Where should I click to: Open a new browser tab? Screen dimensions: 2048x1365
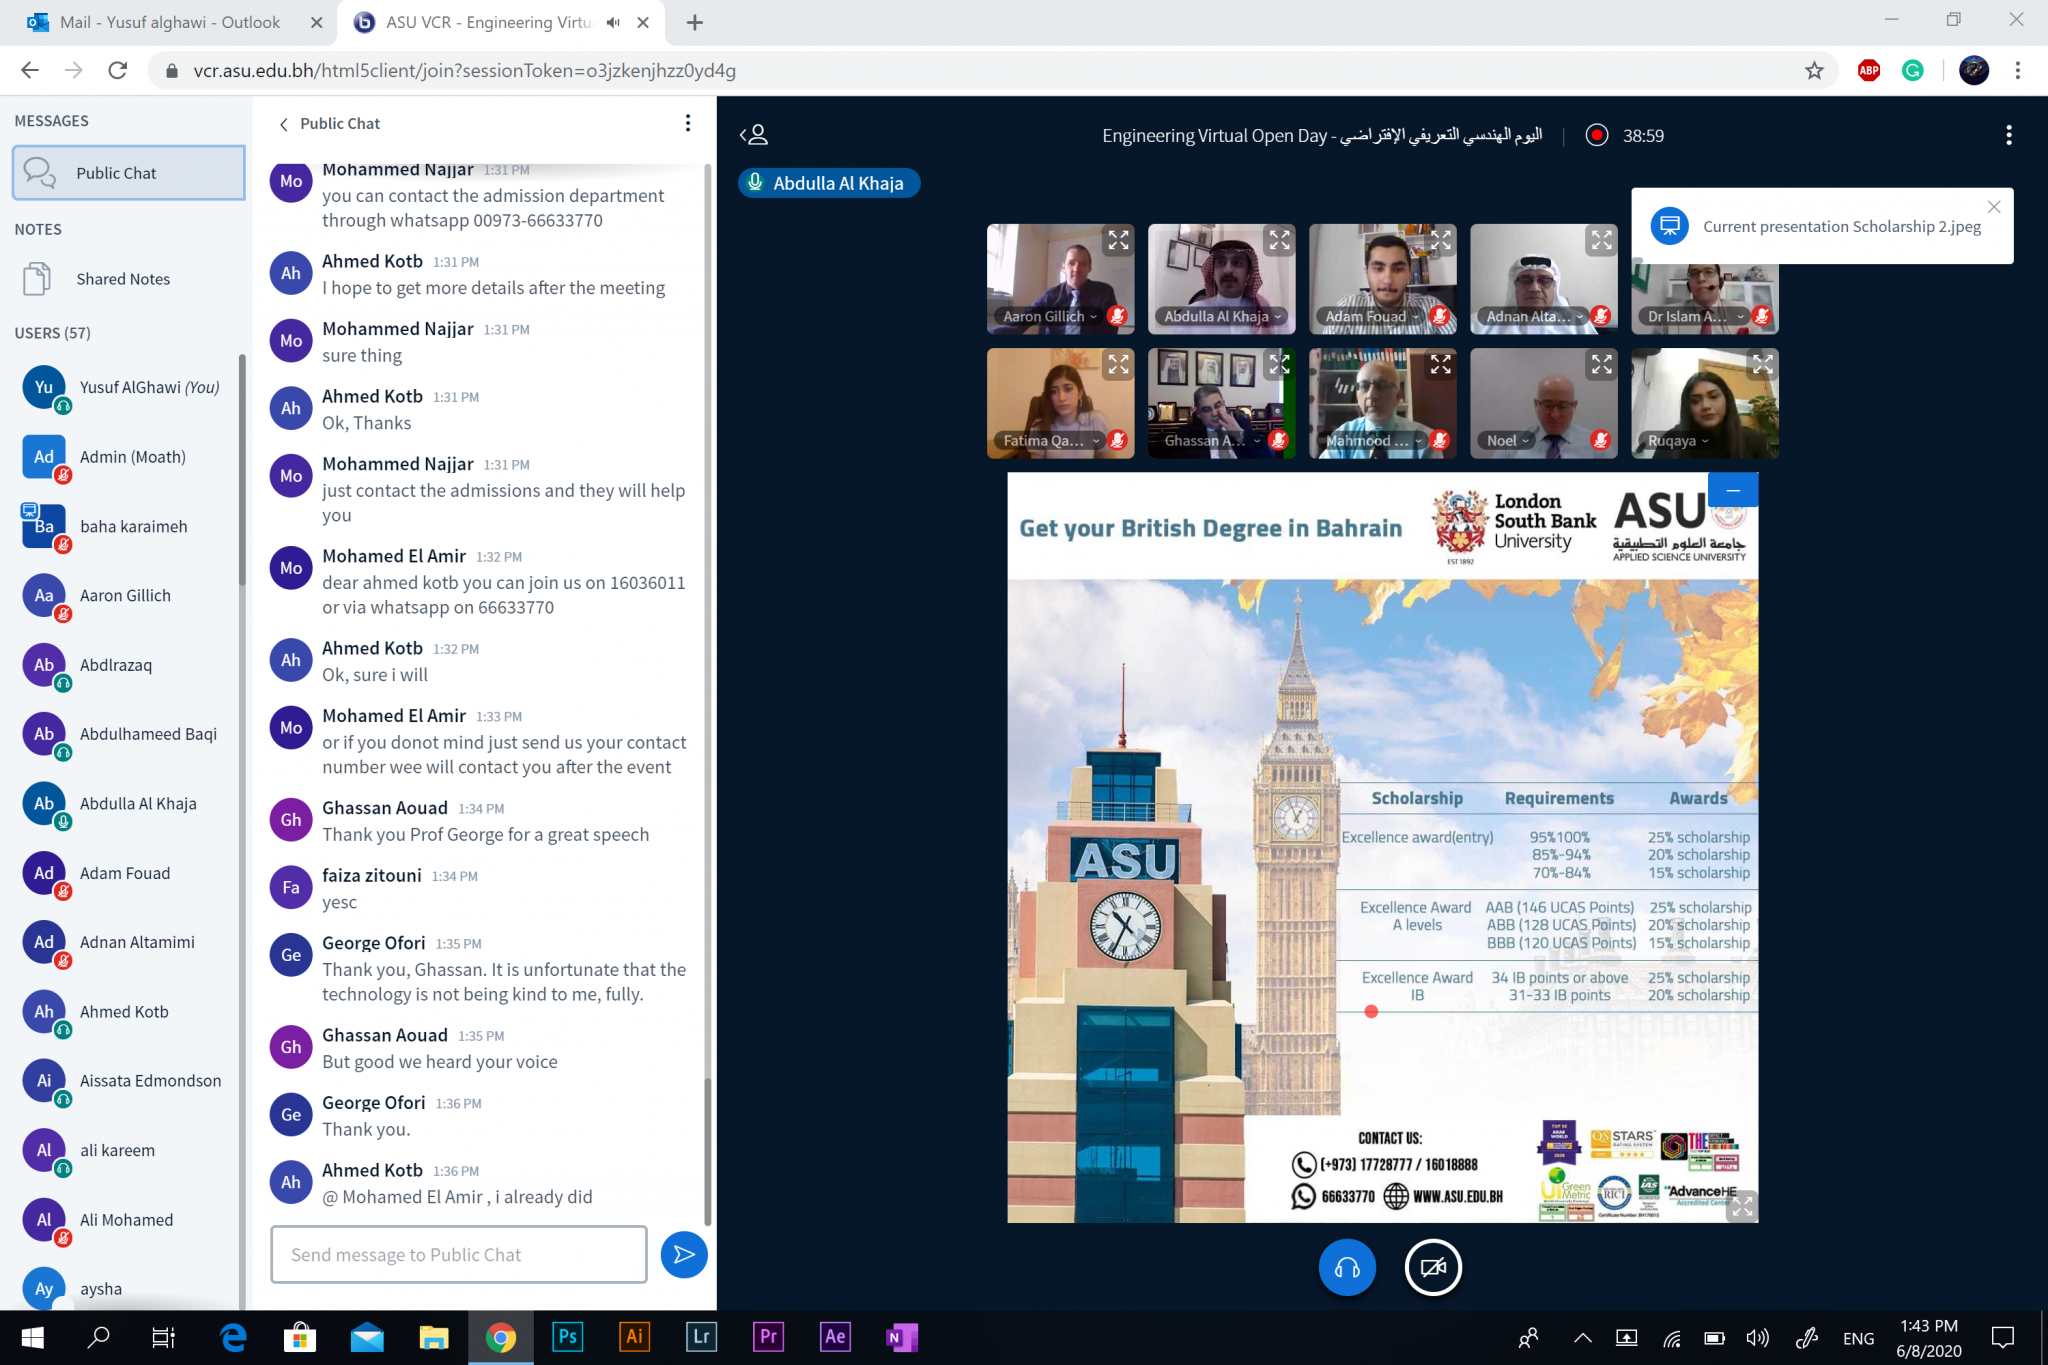695,22
